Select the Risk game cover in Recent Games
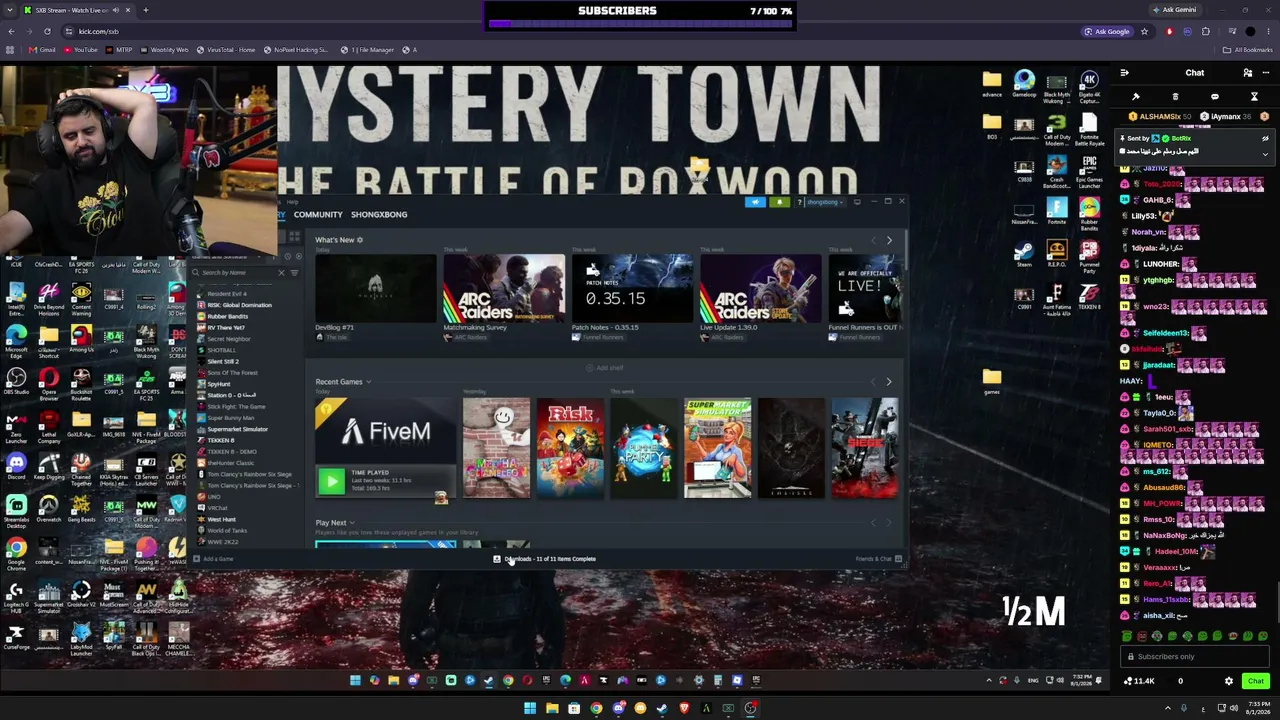 coord(570,448)
